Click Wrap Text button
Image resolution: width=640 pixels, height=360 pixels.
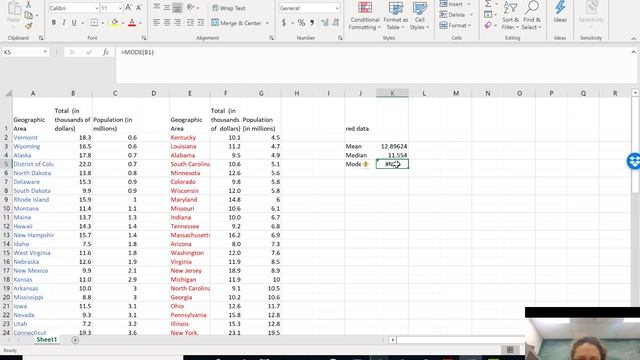coord(229,8)
